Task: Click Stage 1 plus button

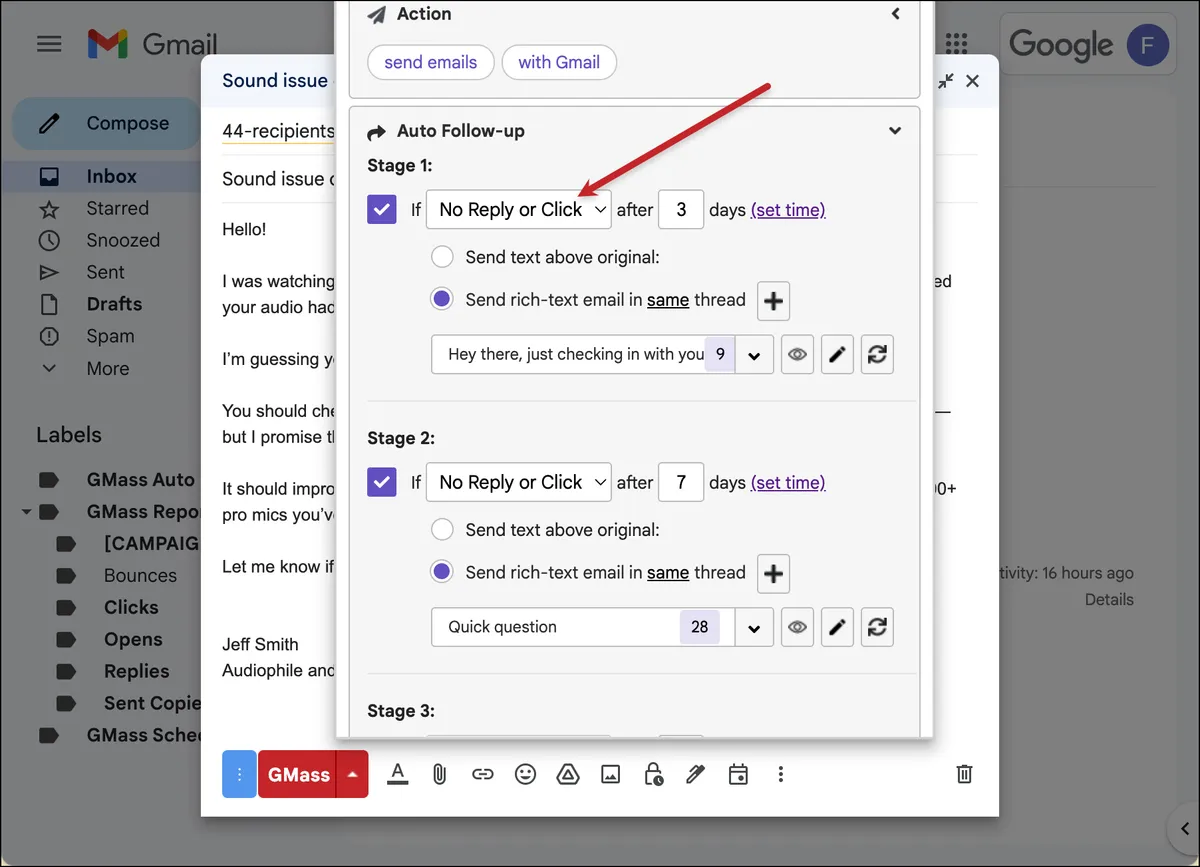Action: (774, 301)
